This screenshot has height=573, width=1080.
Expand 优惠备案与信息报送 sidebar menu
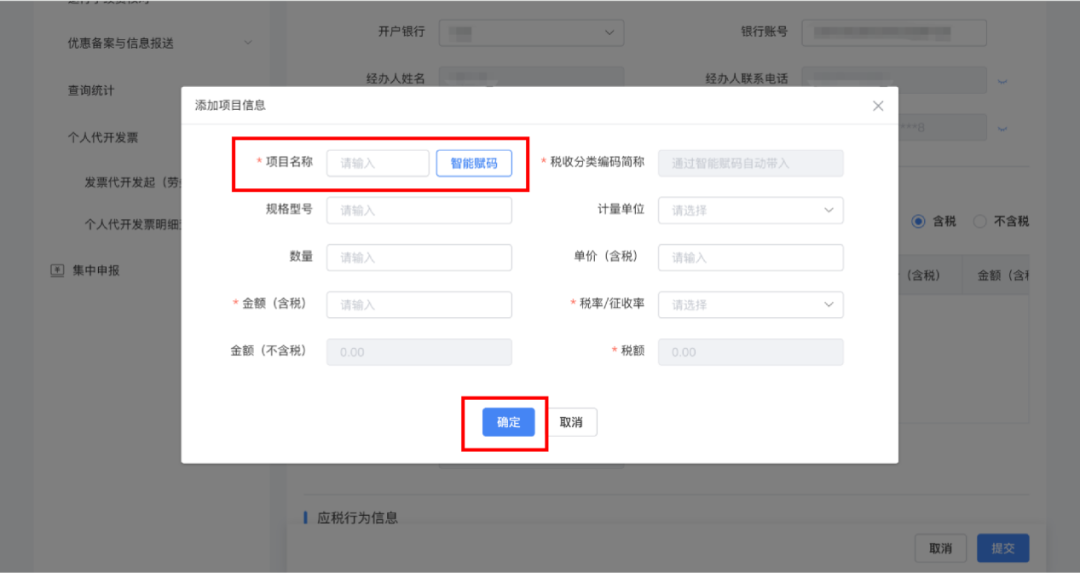tap(160, 43)
